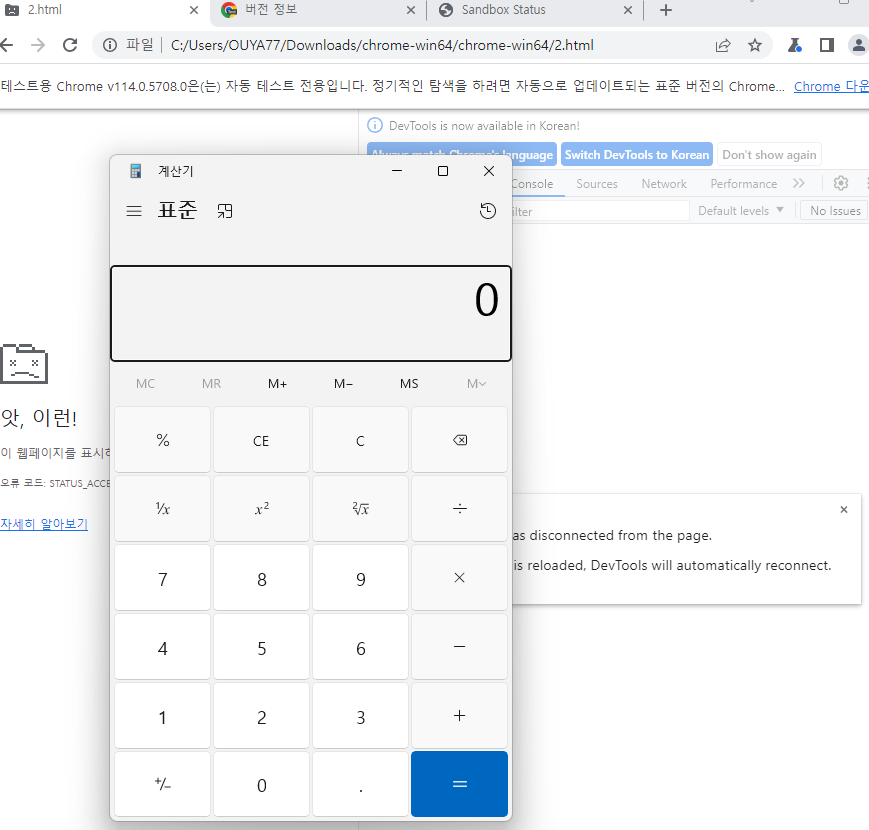Click the x squared key
Image resolution: width=869 pixels, height=830 pixels.
[261, 509]
